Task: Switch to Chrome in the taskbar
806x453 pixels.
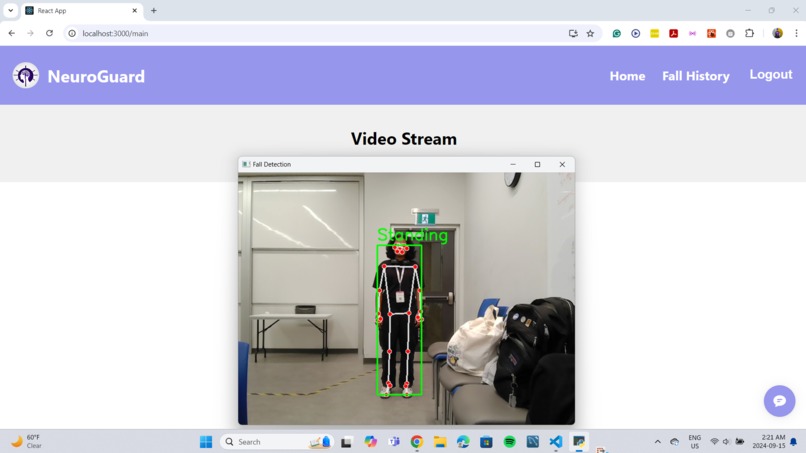Action: [417, 442]
